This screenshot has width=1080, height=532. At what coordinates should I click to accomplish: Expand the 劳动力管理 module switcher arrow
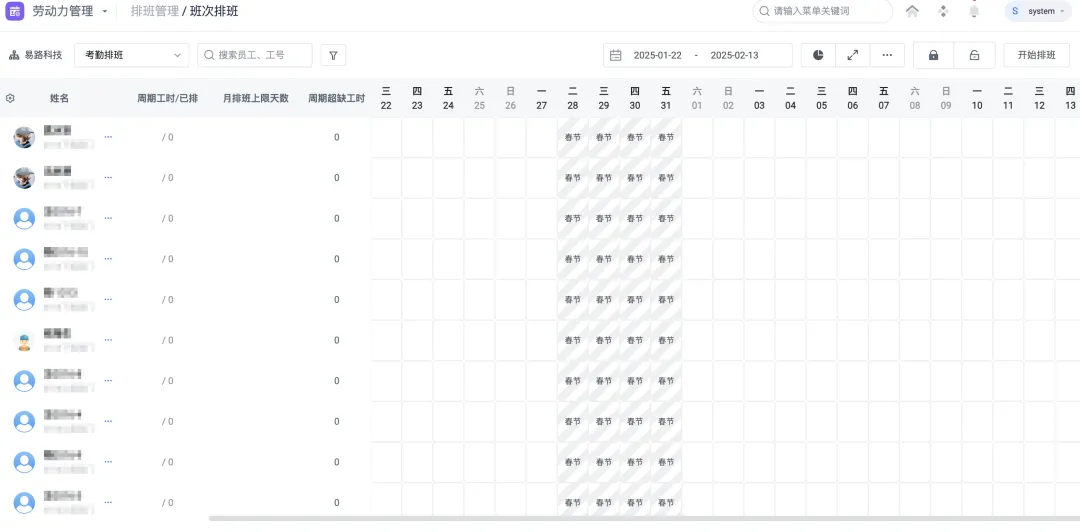105,12
